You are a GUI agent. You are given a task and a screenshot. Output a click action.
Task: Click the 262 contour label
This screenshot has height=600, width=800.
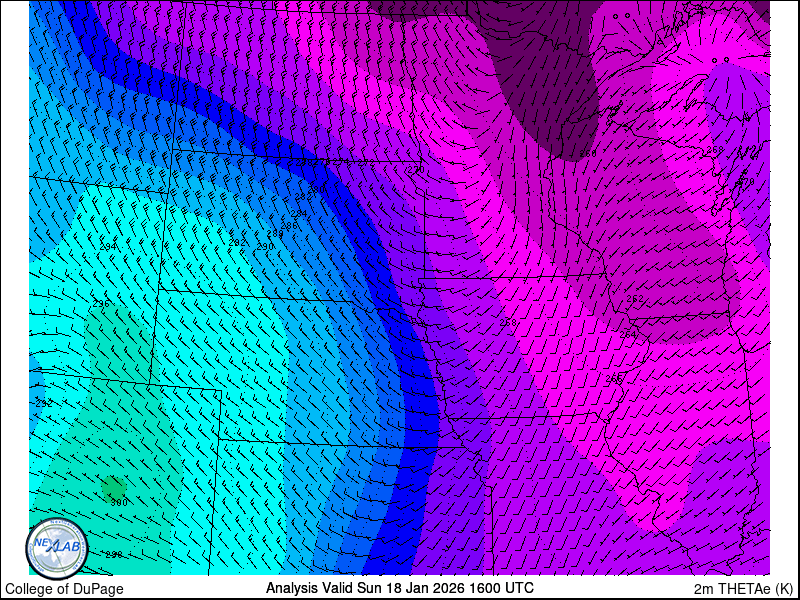click(x=635, y=298)
